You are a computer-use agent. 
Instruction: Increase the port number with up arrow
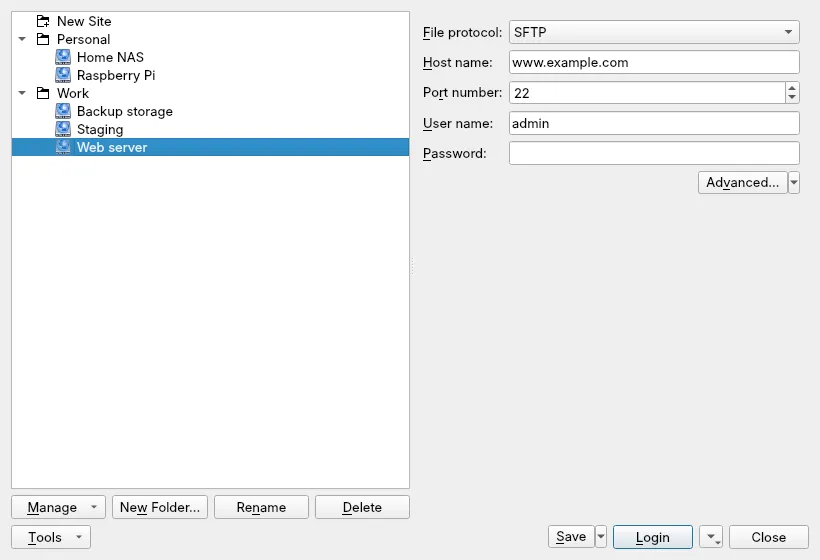792,88
